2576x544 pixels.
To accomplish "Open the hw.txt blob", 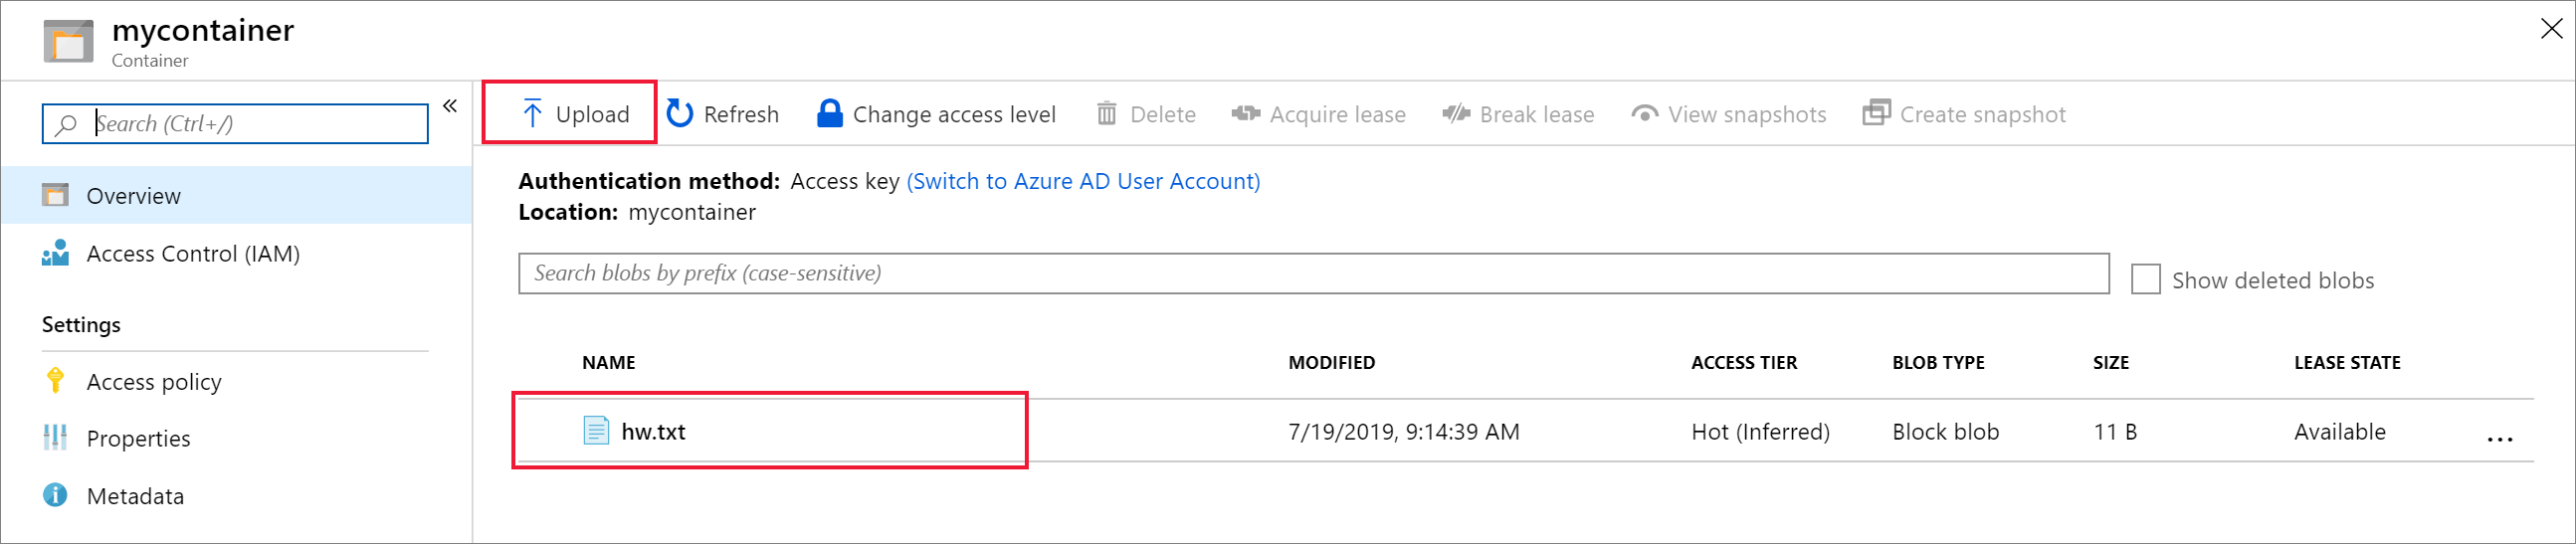I will [653, 432].
